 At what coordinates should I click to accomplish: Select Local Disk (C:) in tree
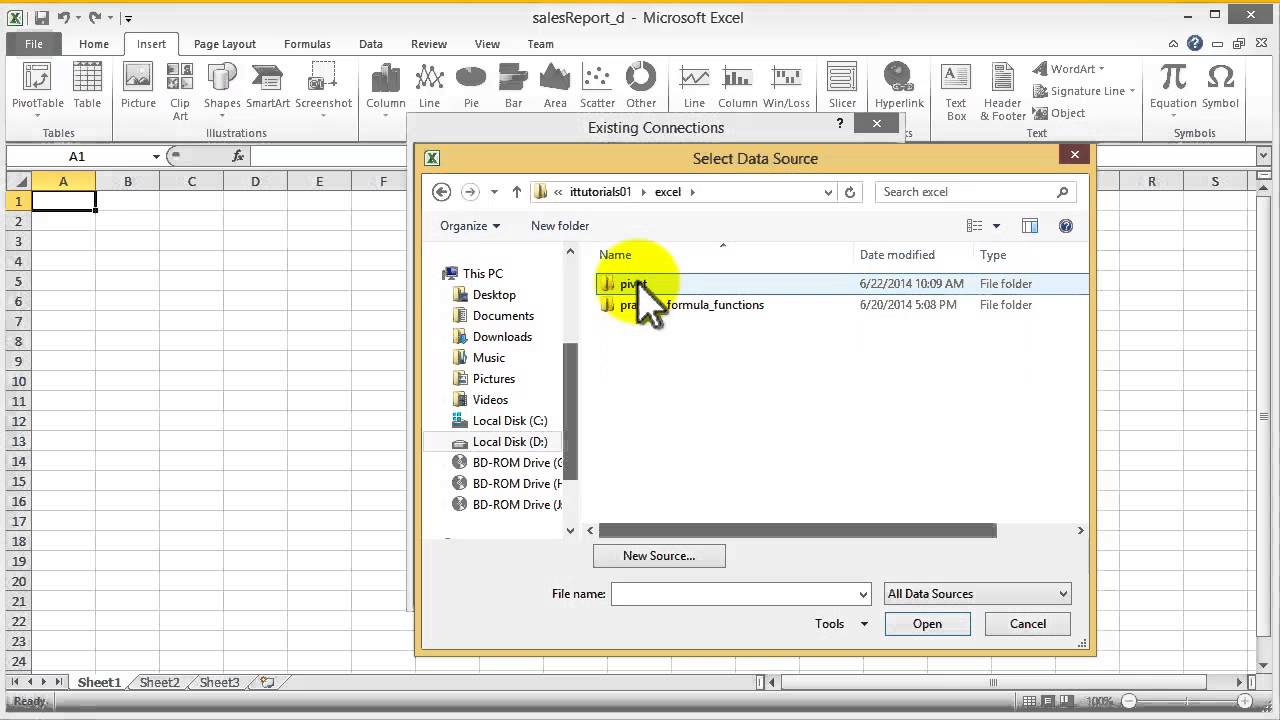click(510, 421)
